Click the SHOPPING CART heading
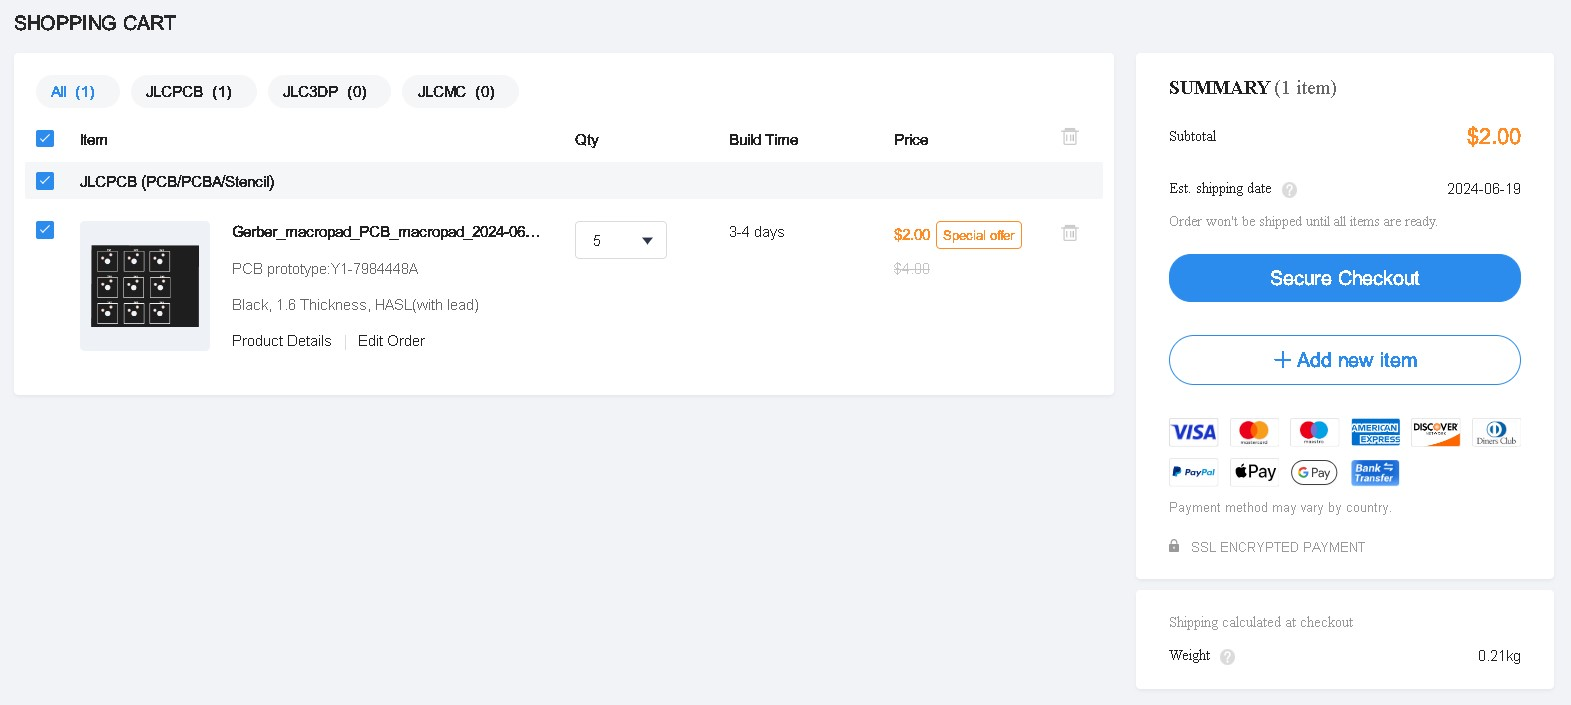This screenshot has width=1571, height=705. 95,23
